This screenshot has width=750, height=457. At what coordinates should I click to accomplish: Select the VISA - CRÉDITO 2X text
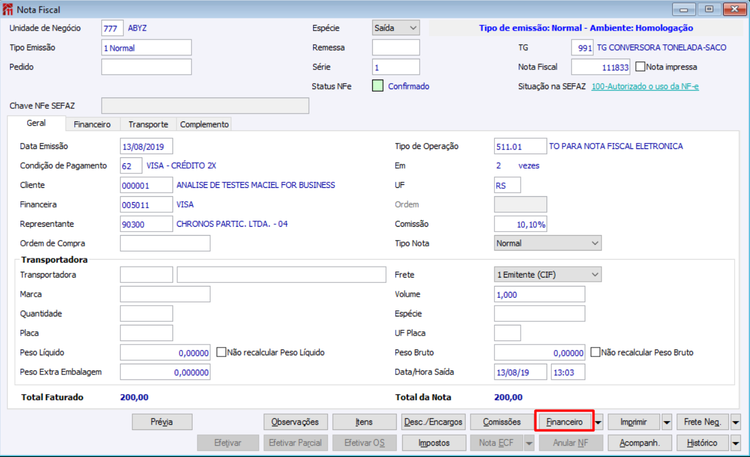click(181, 166)
